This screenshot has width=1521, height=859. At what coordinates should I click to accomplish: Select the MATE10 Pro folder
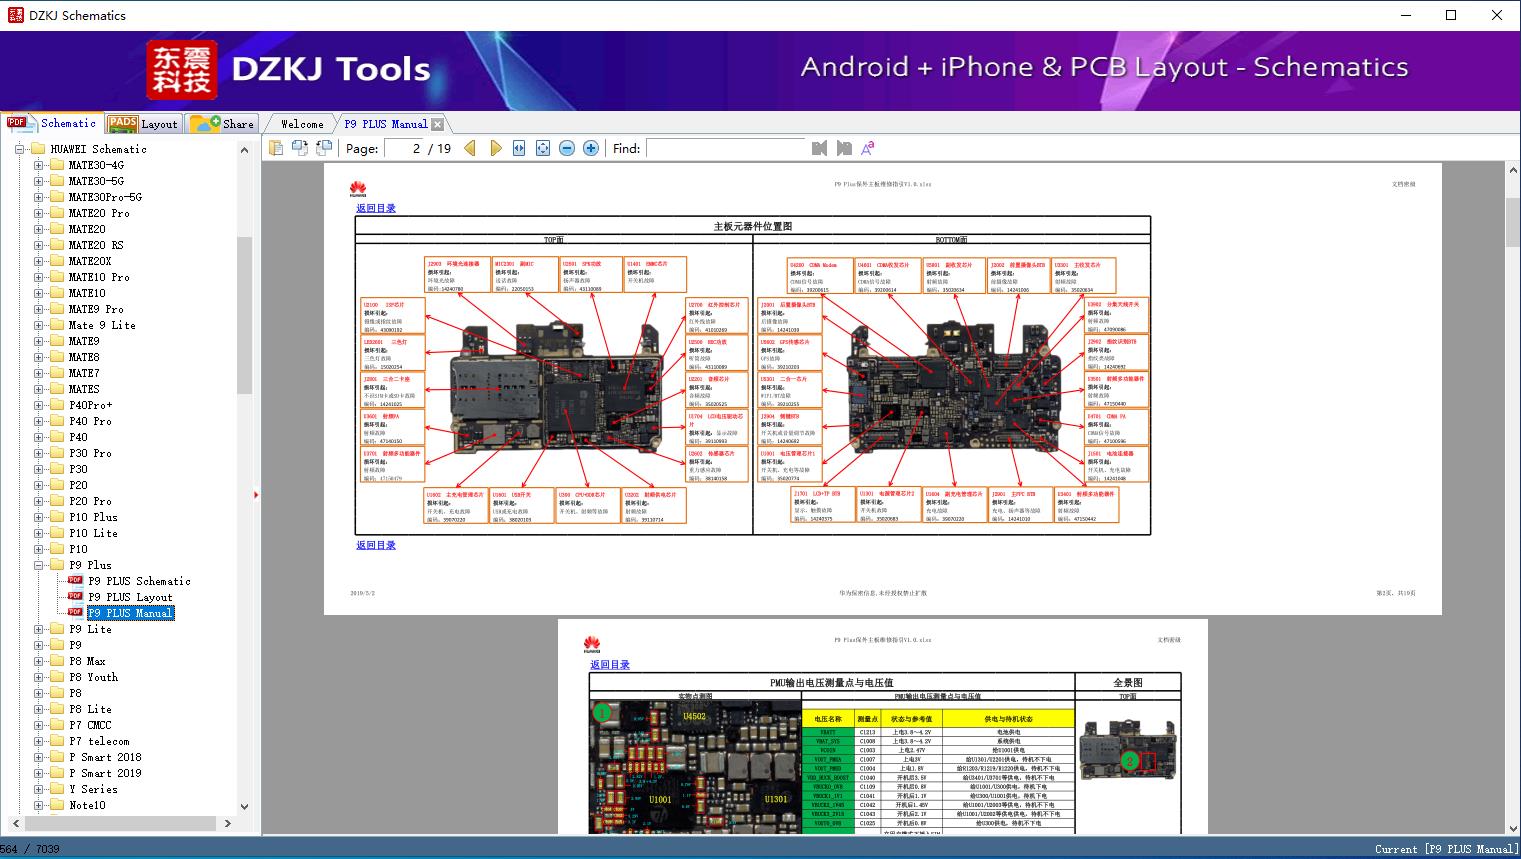coord(99,277)
